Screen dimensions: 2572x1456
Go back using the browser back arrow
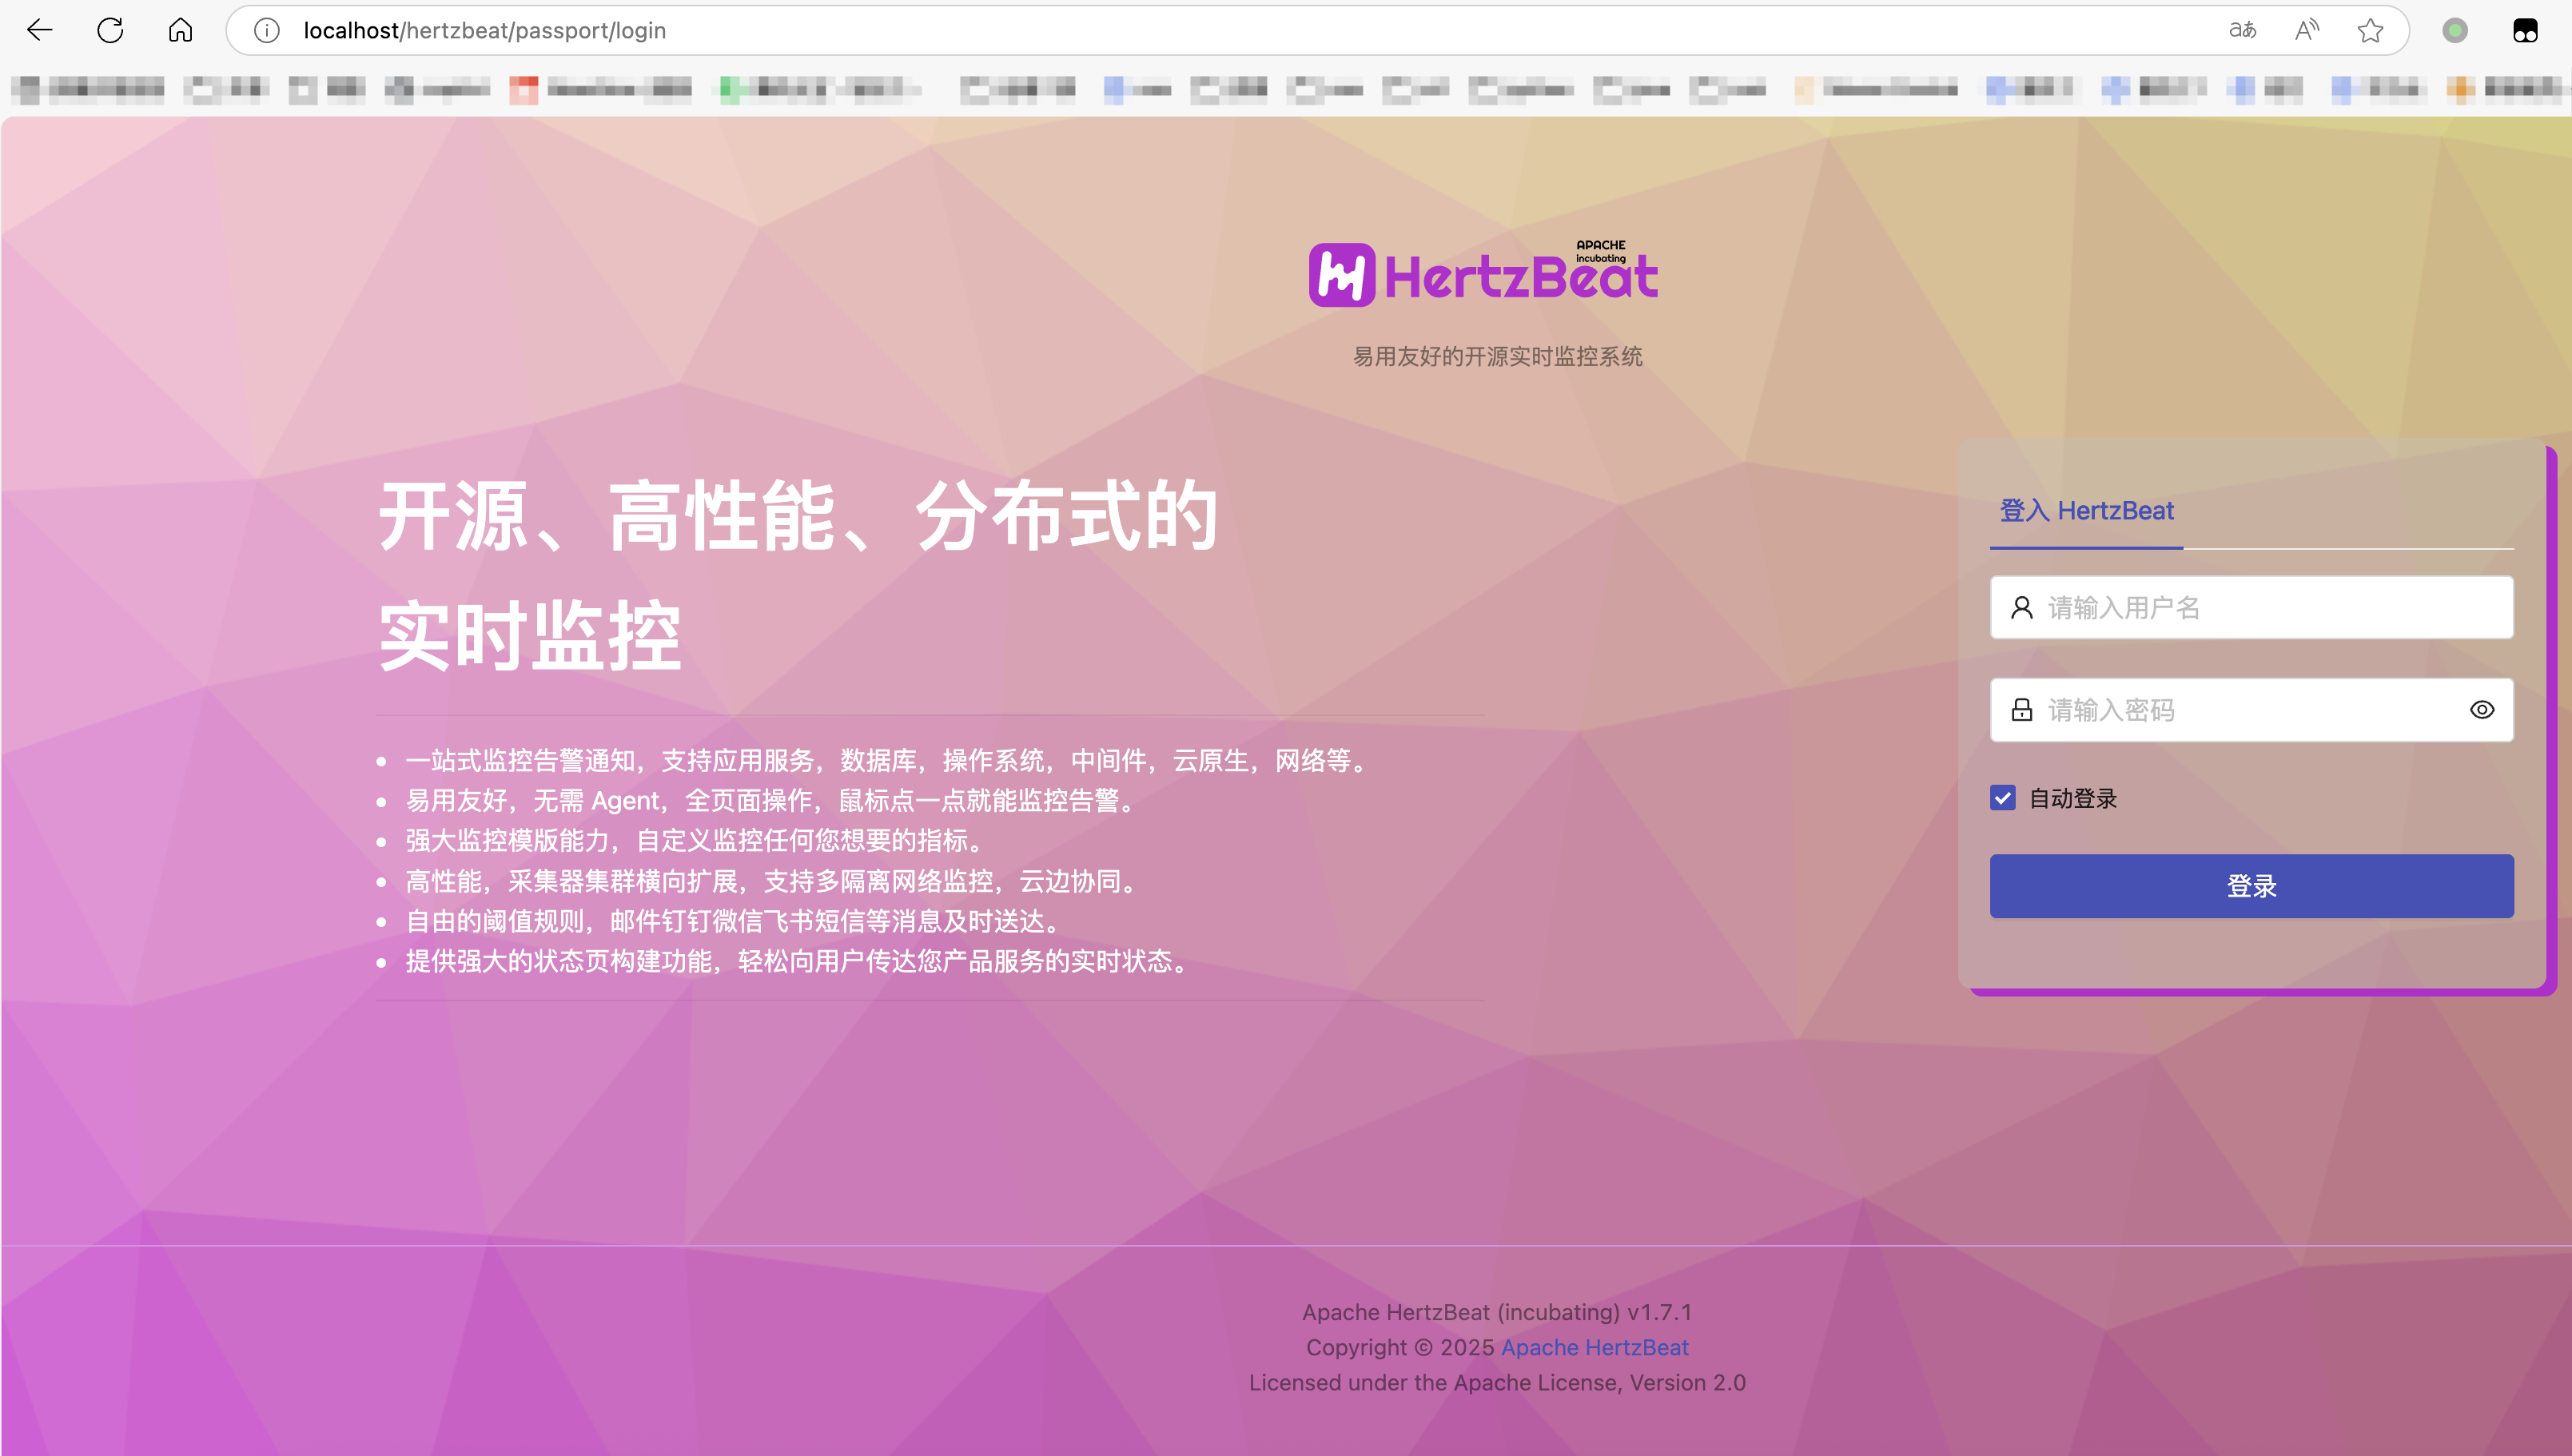[40, 30]
